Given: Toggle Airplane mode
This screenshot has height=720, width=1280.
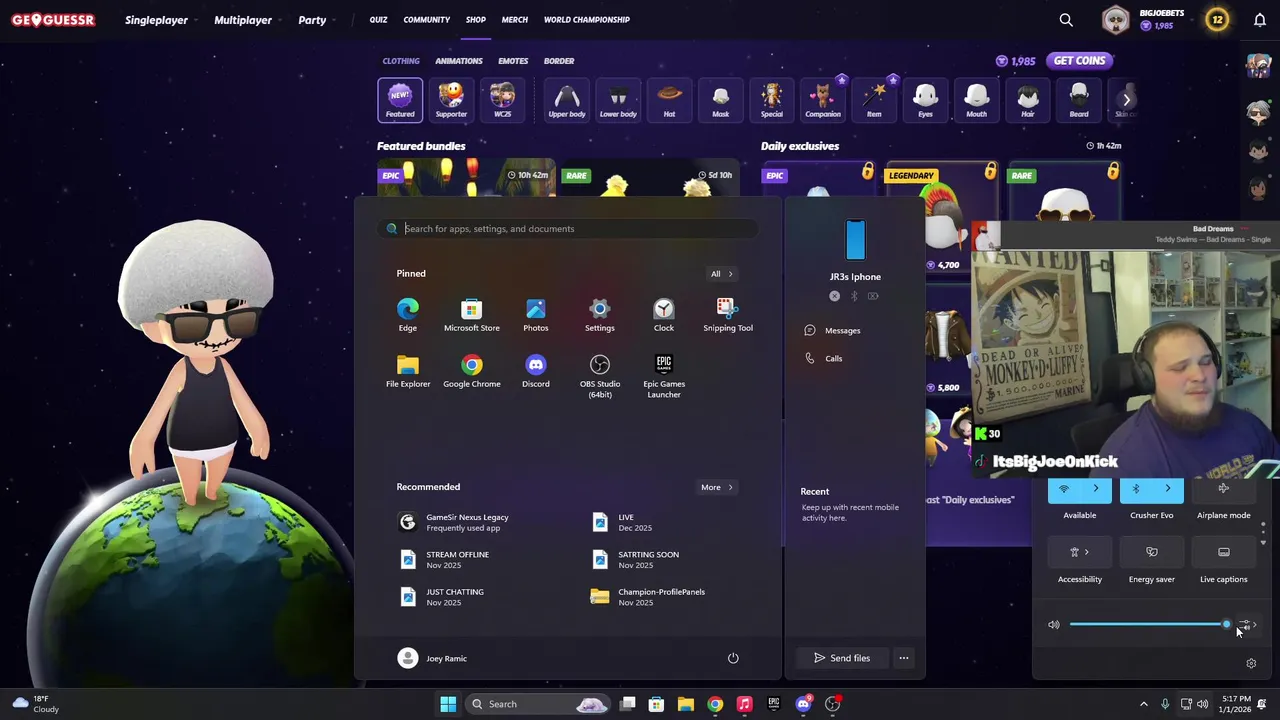Looking at the screenshot, I should click(x=1223, y=489).
